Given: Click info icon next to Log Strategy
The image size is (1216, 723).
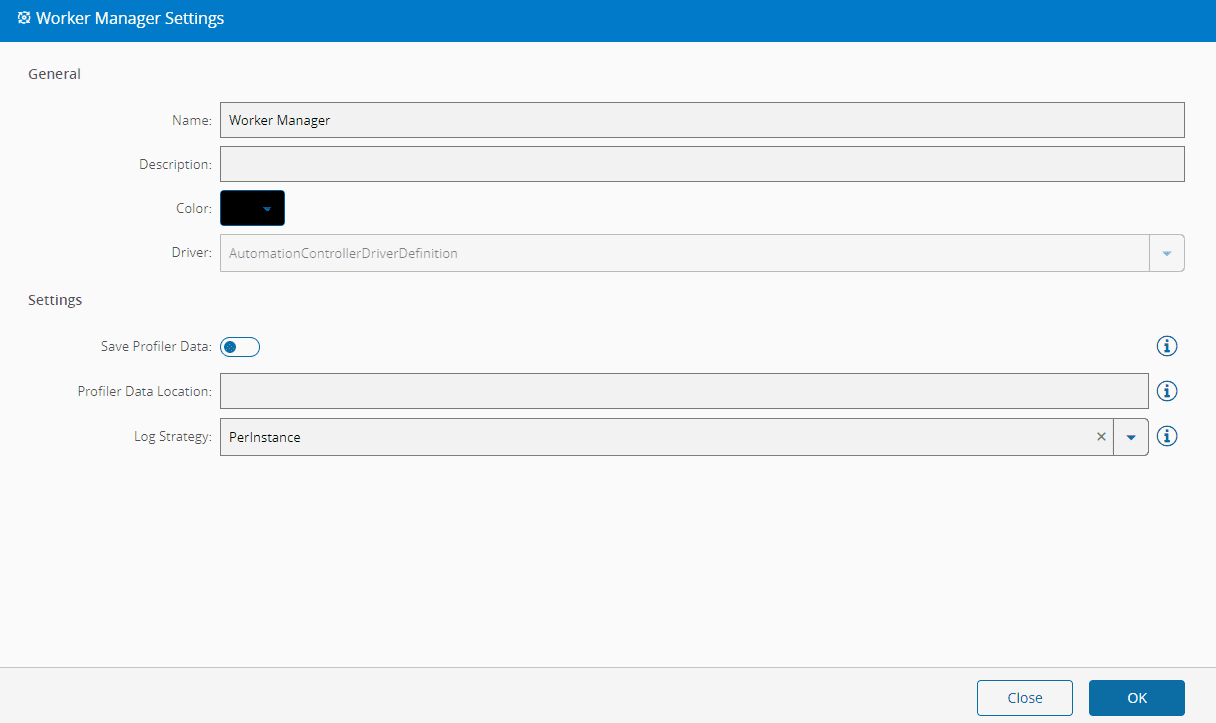Looking at the screenshot, I should point(1167,436).
